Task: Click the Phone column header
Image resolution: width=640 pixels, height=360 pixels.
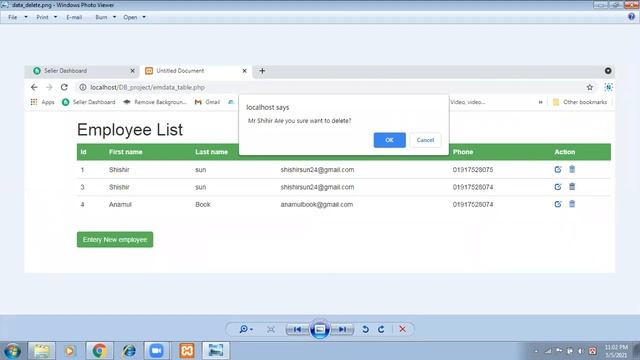Action: [463, 152]
